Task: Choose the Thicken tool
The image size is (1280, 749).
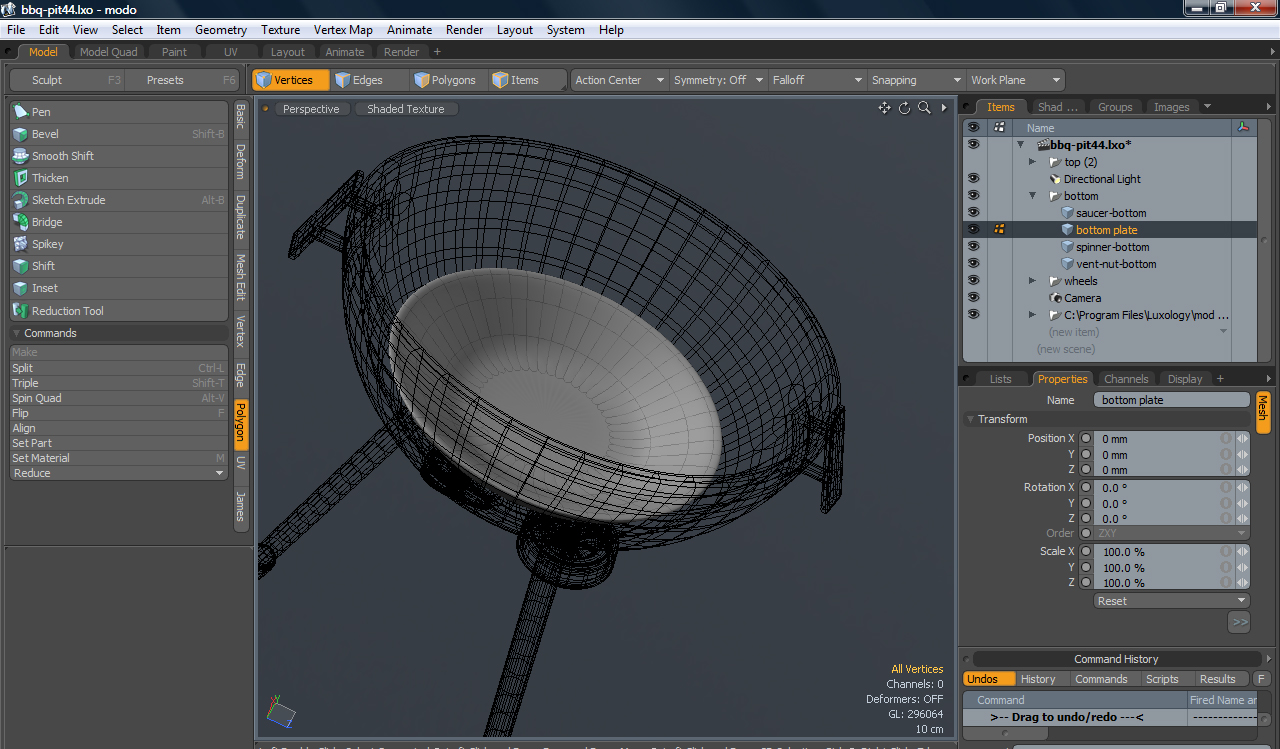Action: [x=119, y=178]
